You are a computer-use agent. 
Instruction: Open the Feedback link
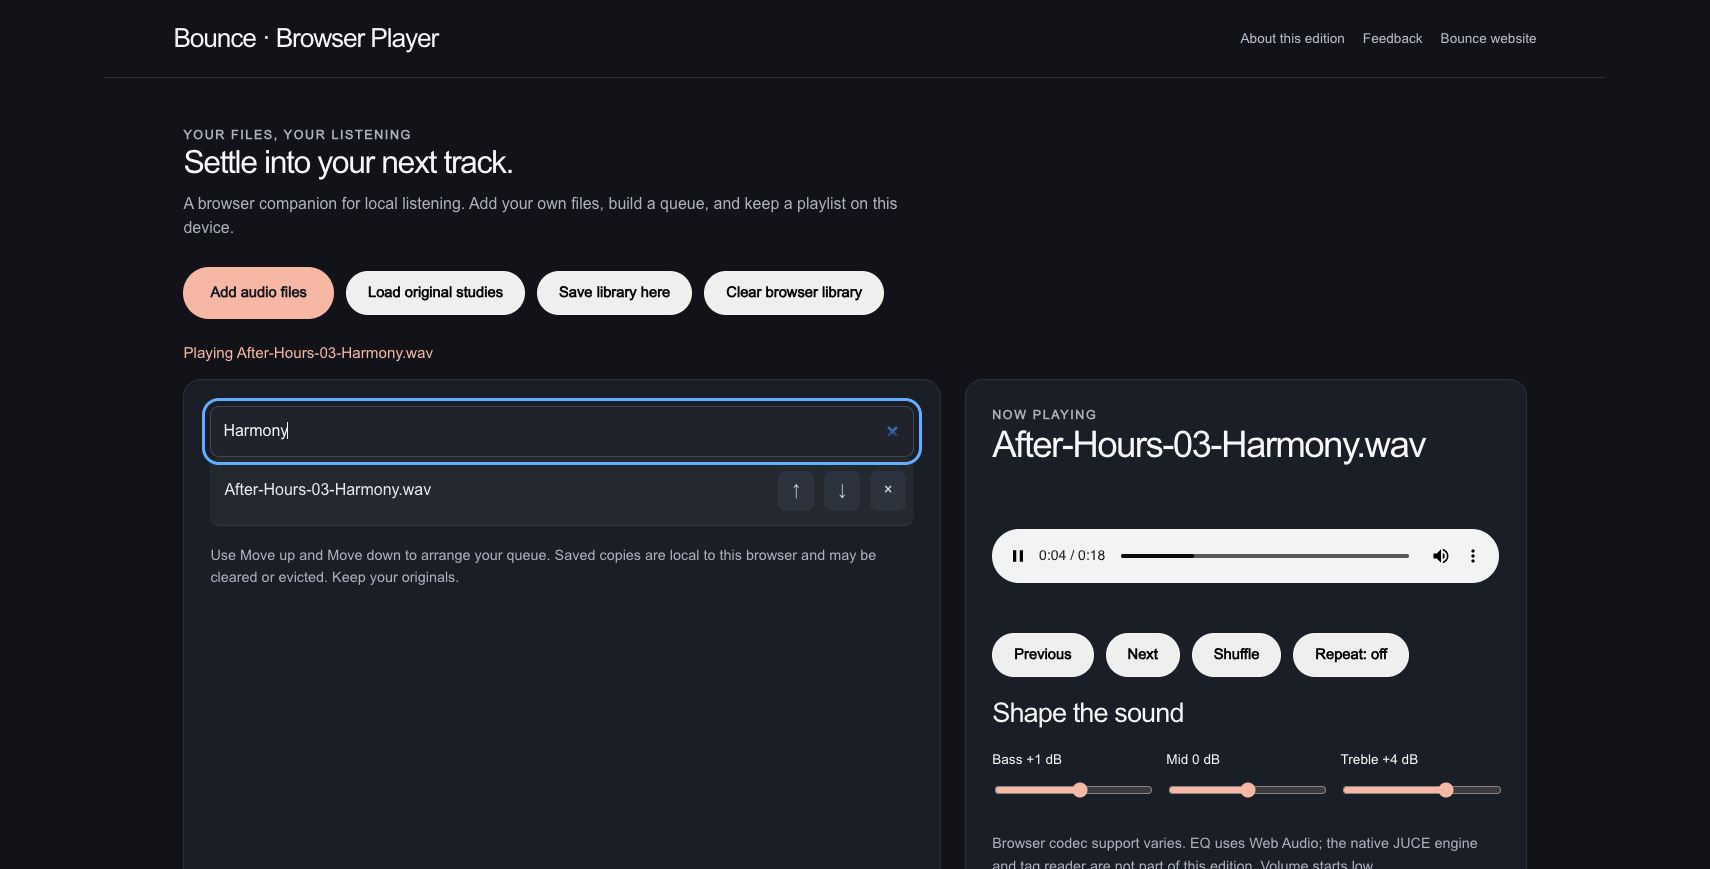point(1392,39)
